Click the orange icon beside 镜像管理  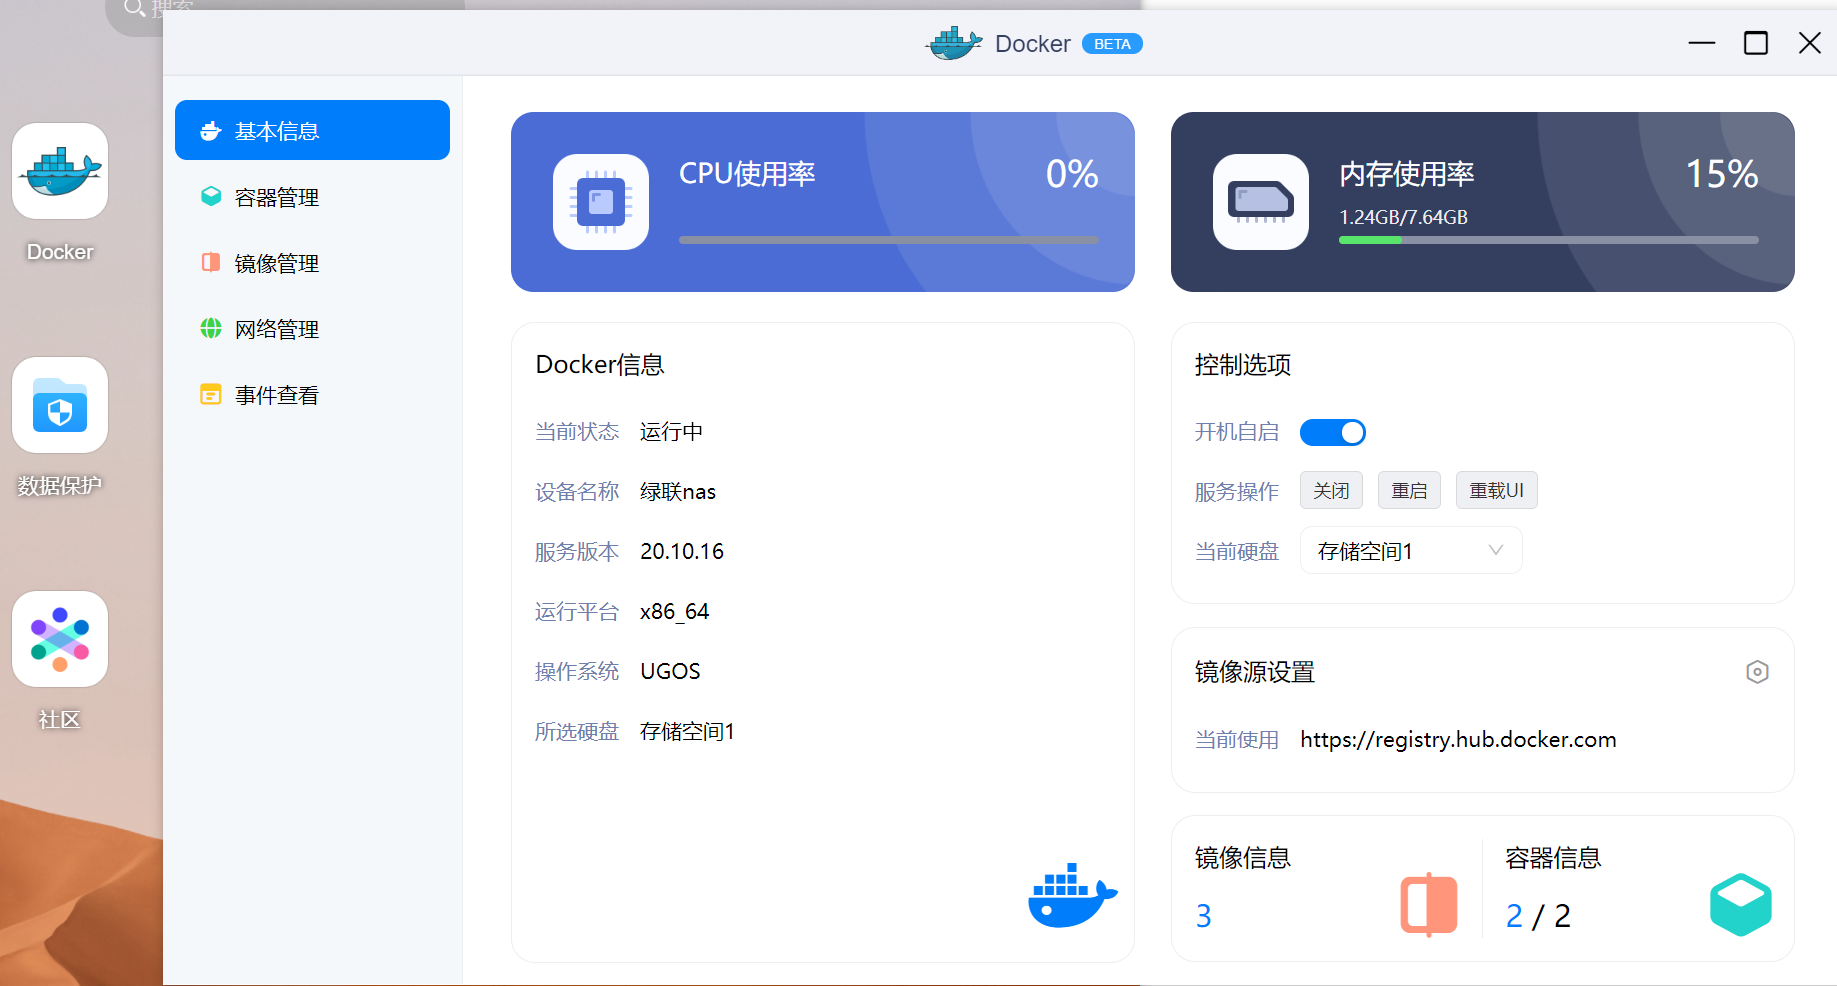[211, 262]
